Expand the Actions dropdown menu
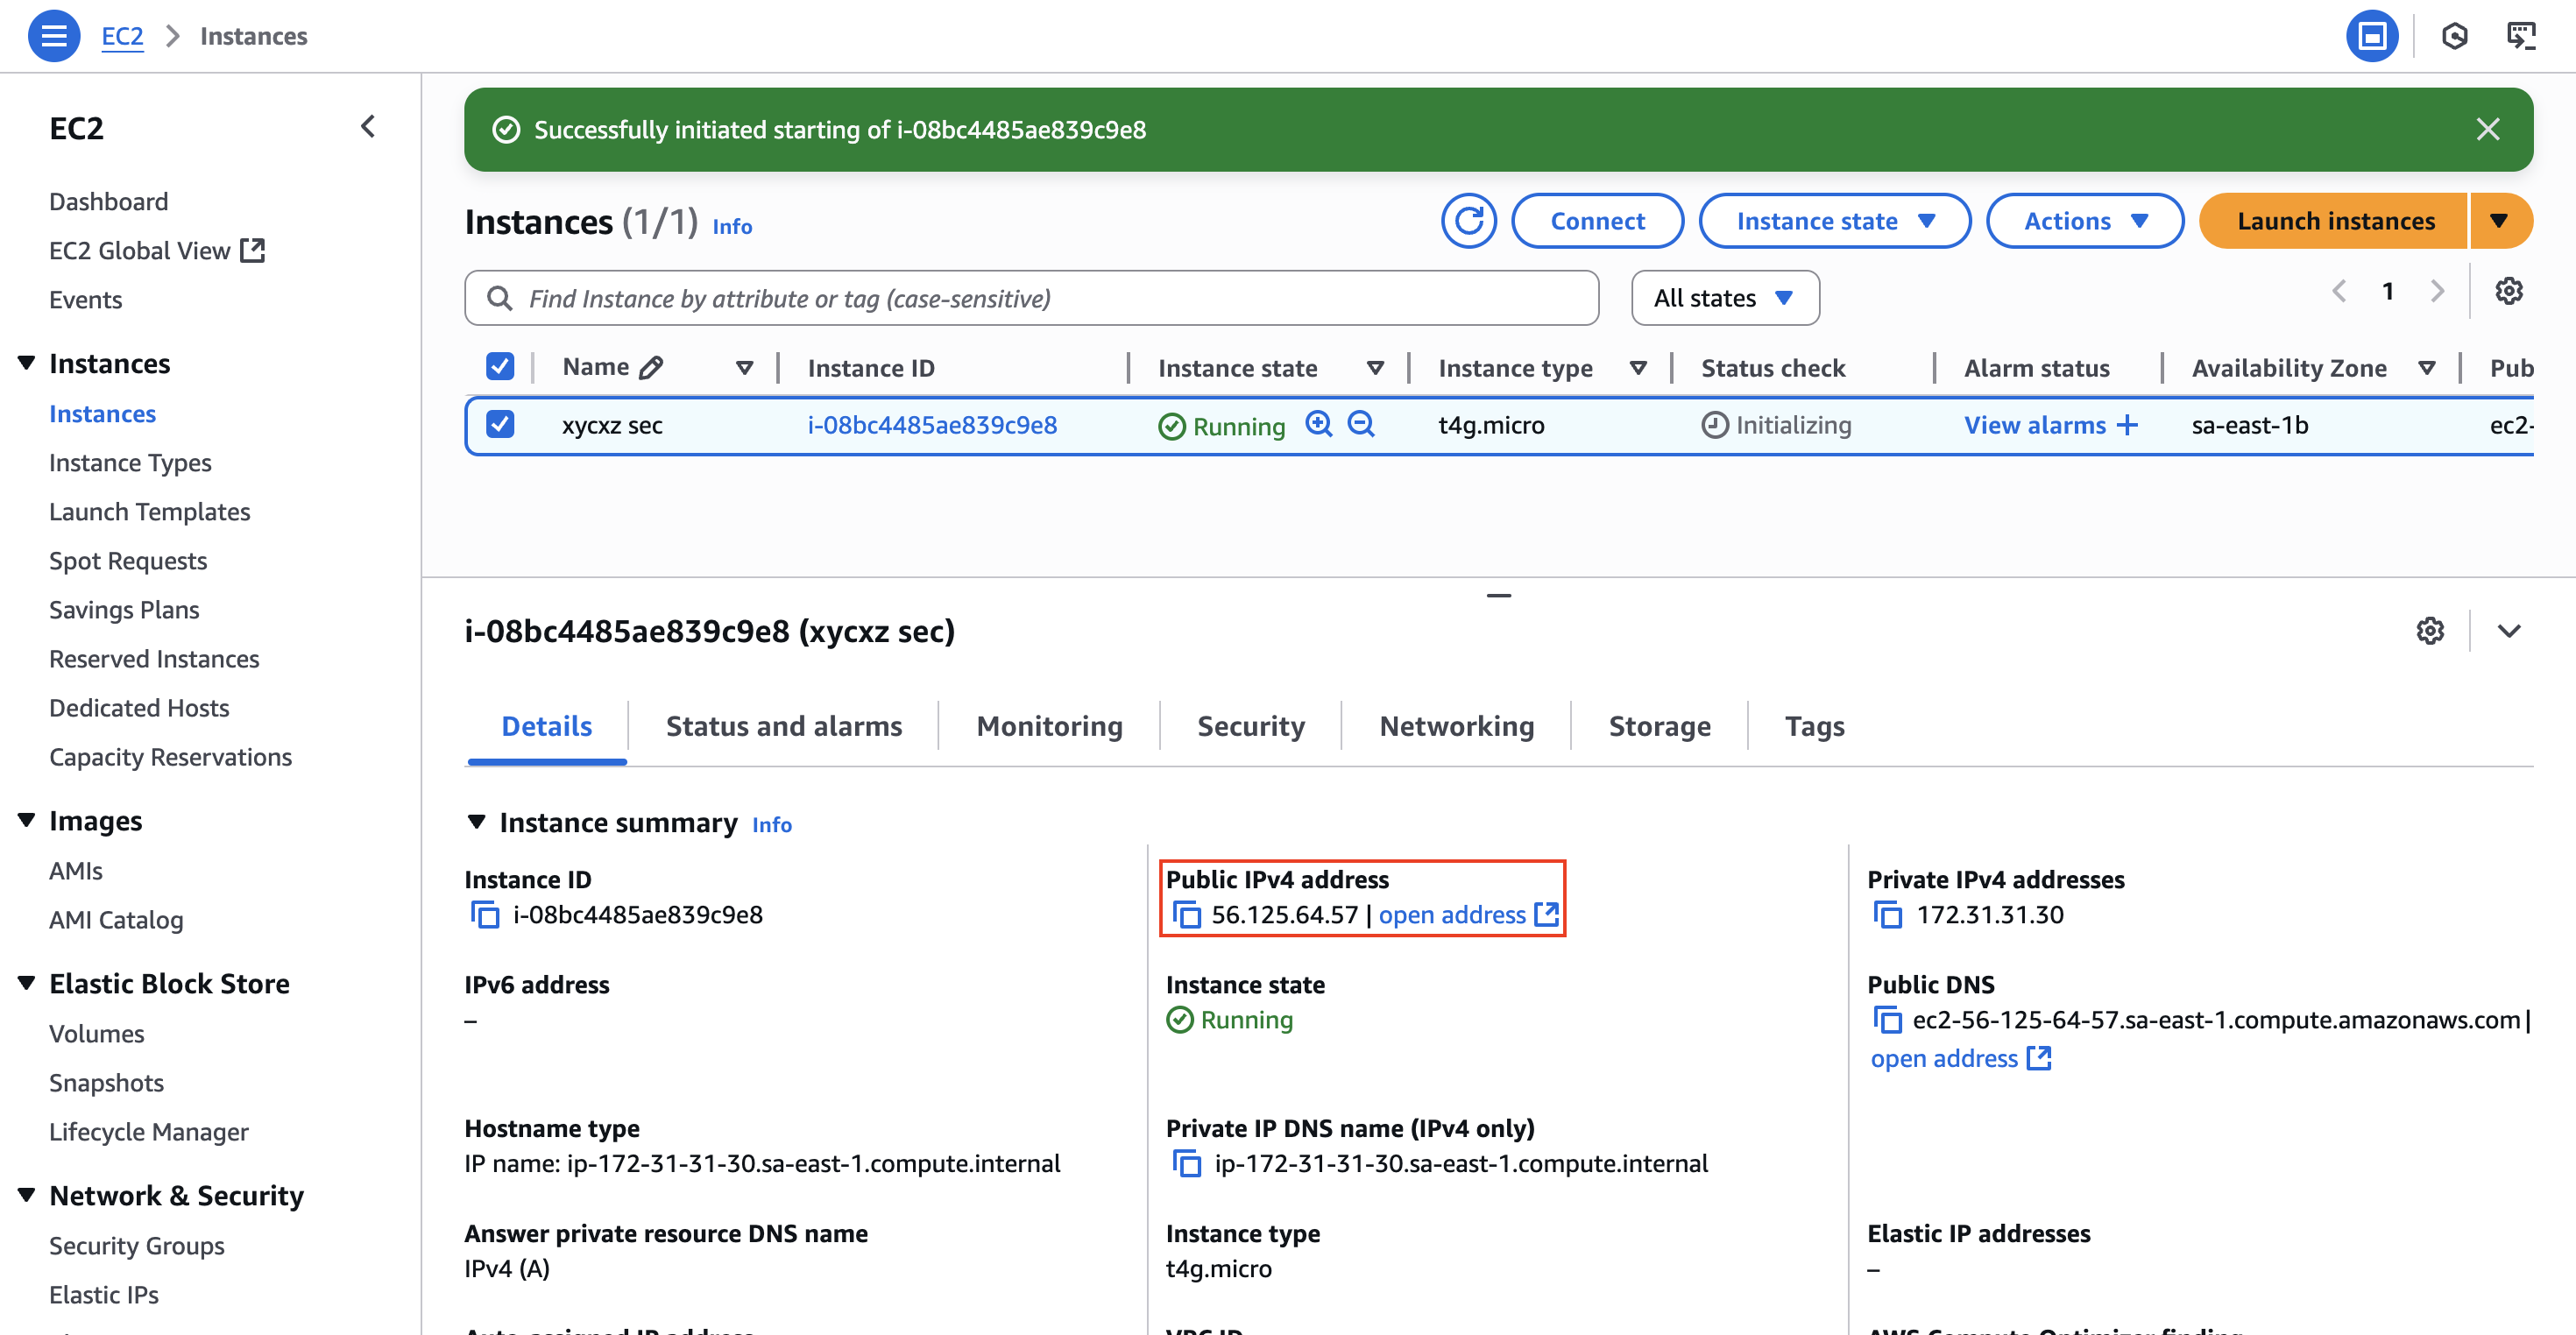 [2084, 221]
